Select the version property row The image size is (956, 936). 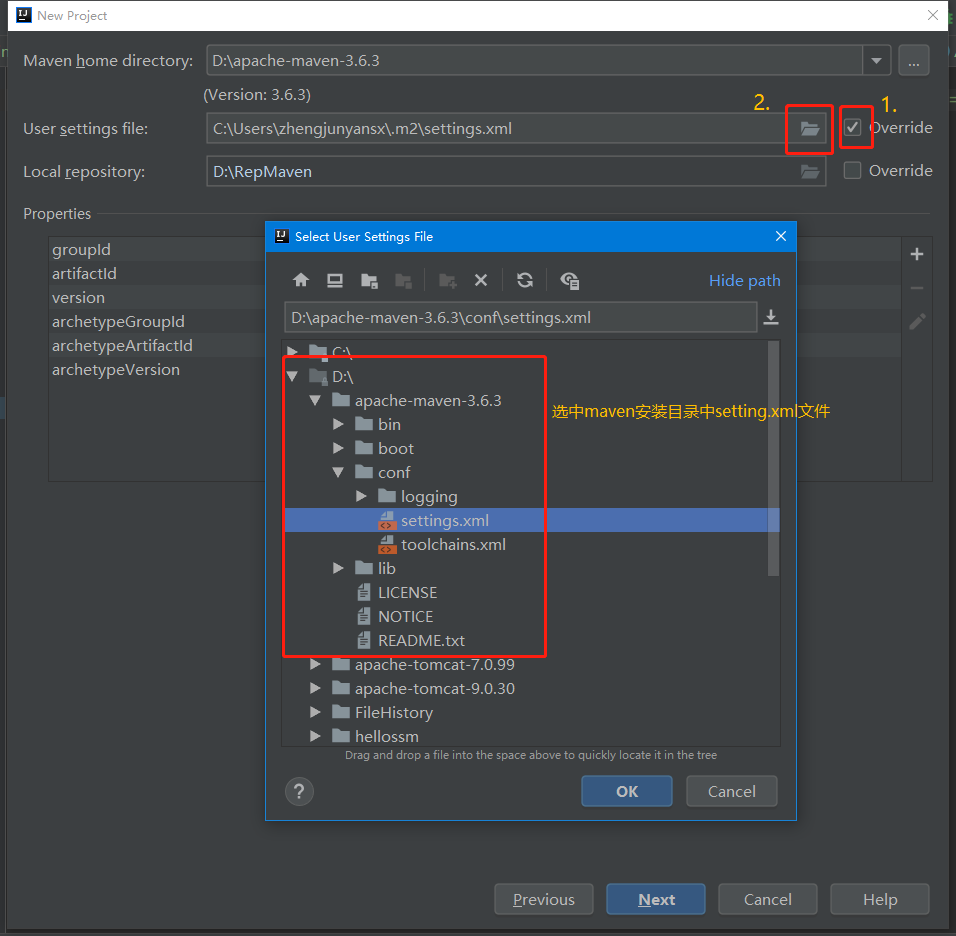coord(157,298)
